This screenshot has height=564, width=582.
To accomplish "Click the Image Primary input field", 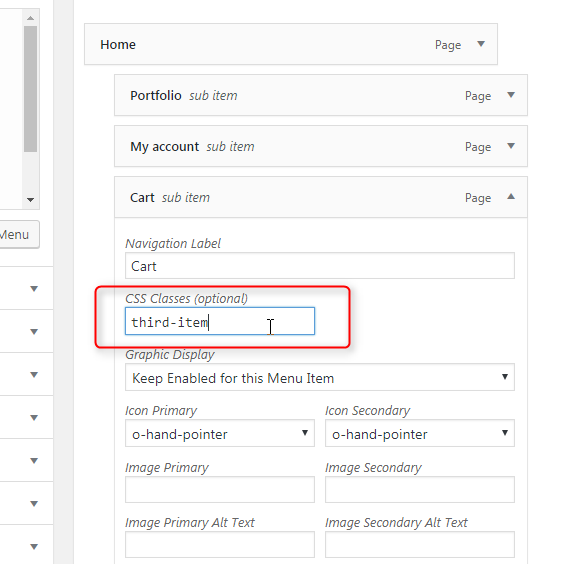I will pyautogui.click(x=220, y=489).
